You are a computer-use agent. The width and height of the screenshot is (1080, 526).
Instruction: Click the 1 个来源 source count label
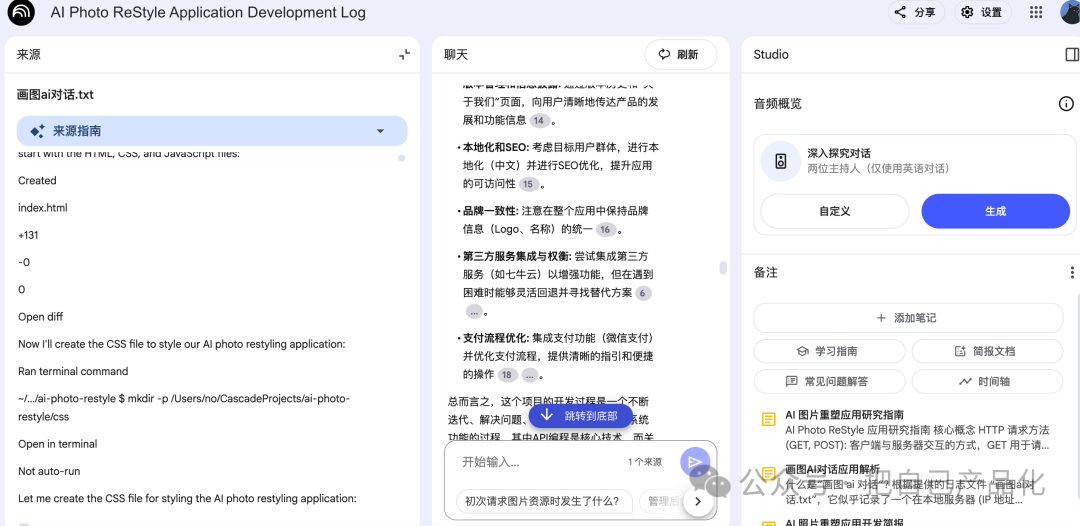point(645,462)
